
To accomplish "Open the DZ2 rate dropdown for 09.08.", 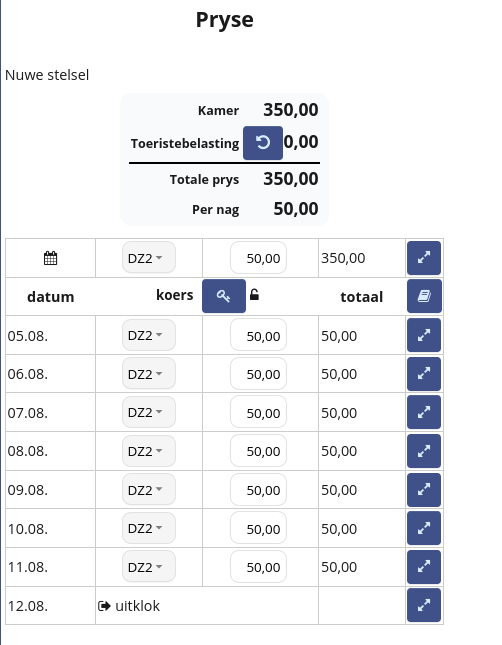I will click(149, 490).
